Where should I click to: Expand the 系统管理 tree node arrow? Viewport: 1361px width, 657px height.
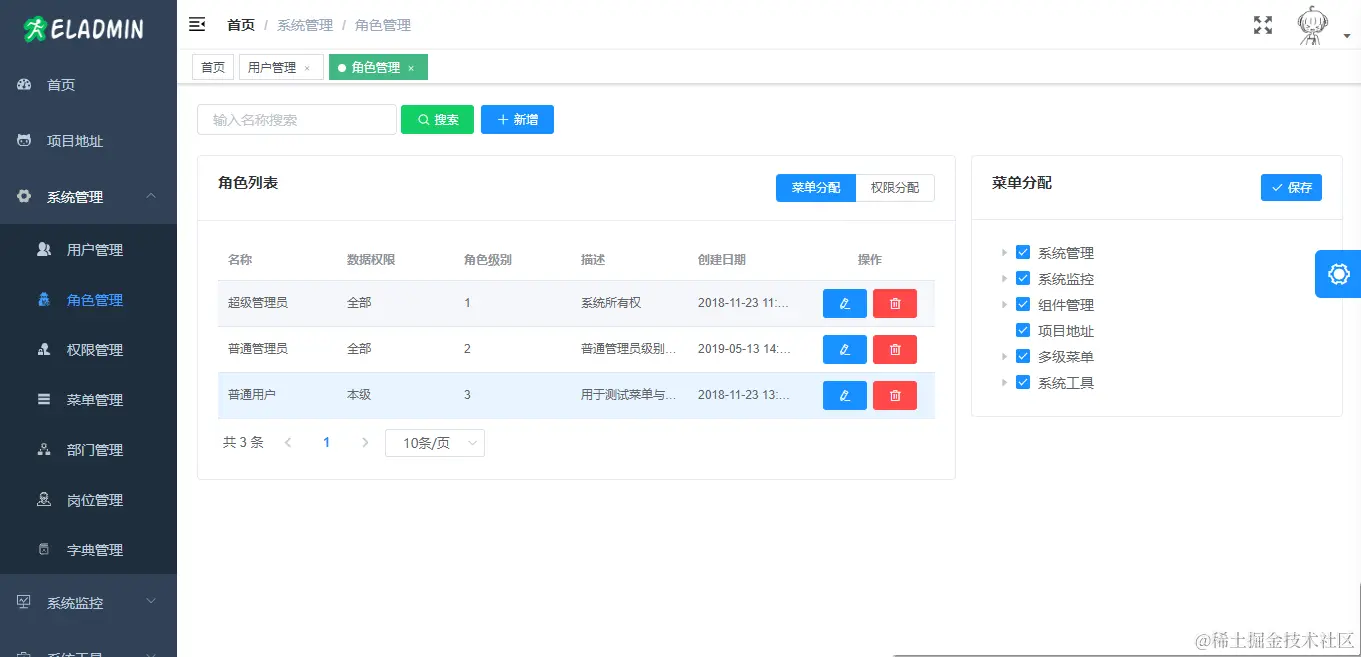(x=1004, y=253)
